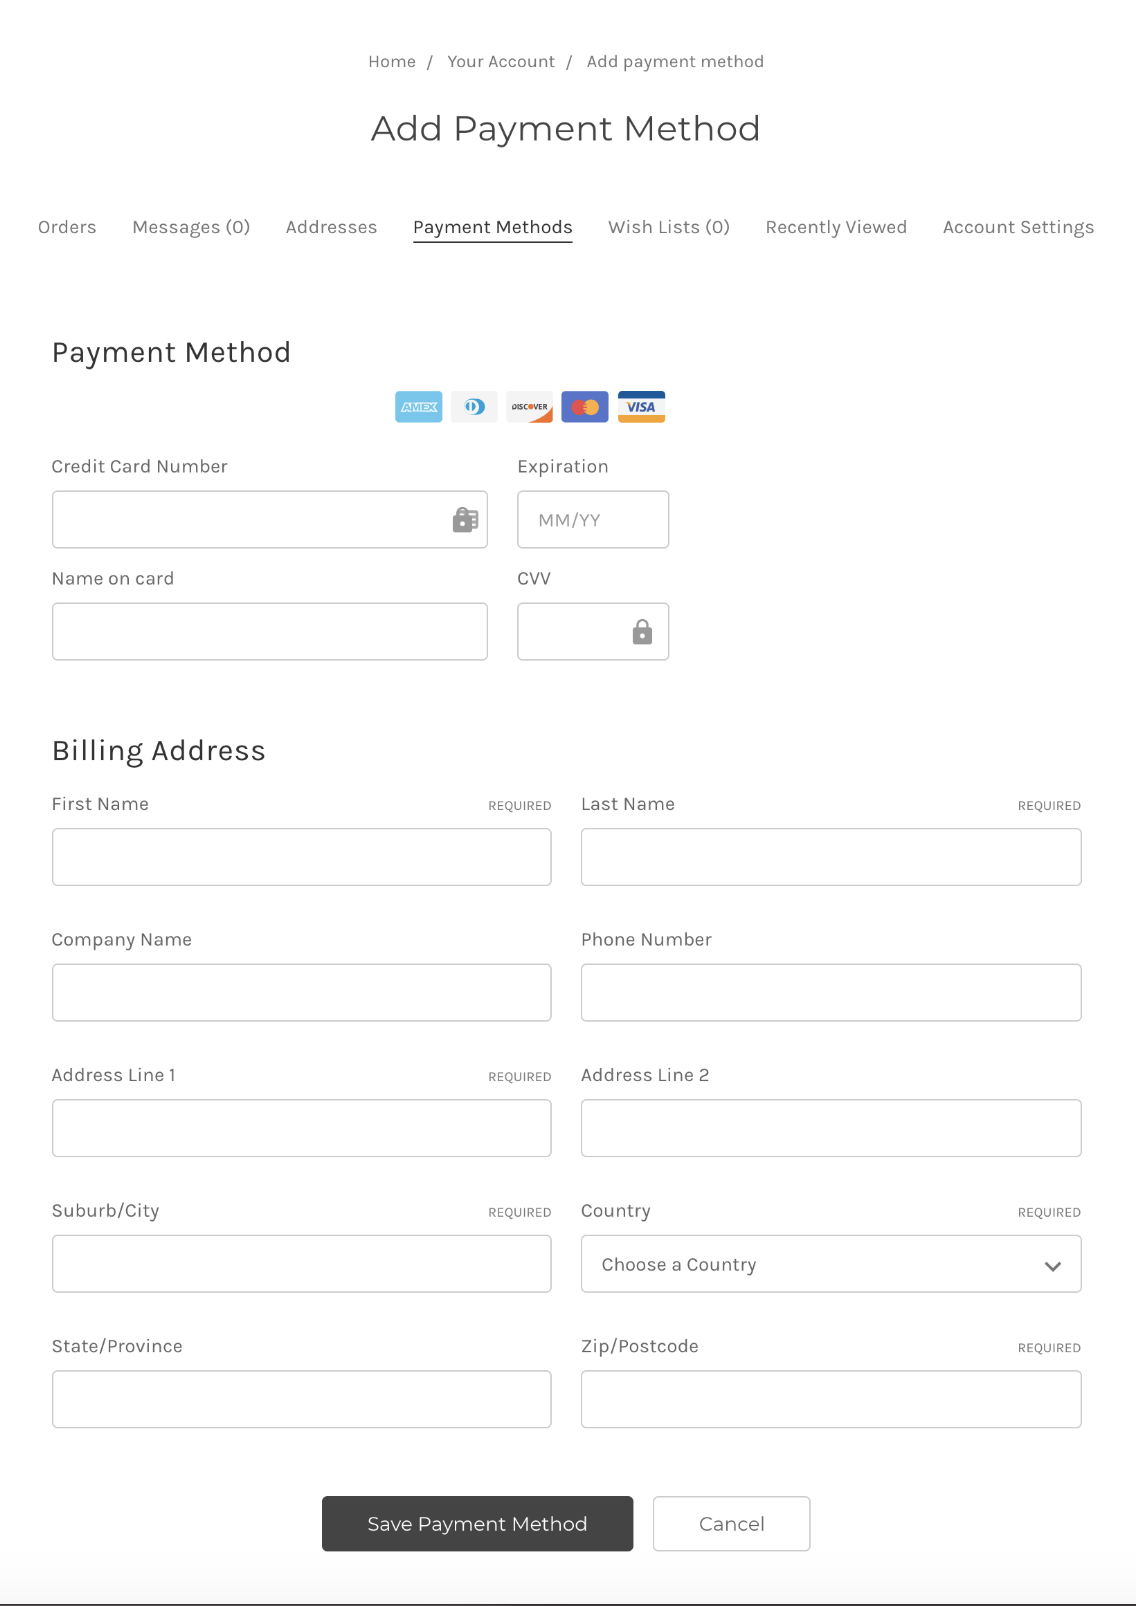Image resolution: width=1136 pixels, height=1606 pixels.
Task: Navigate to Home via the breadcrumb
Action: [x=391, y=61]
